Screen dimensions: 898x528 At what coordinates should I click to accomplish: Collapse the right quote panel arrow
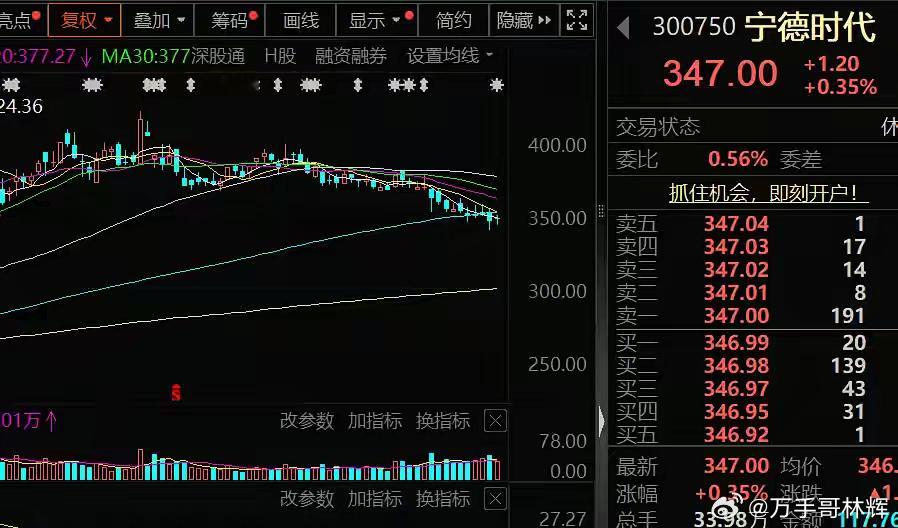point(601,421)
